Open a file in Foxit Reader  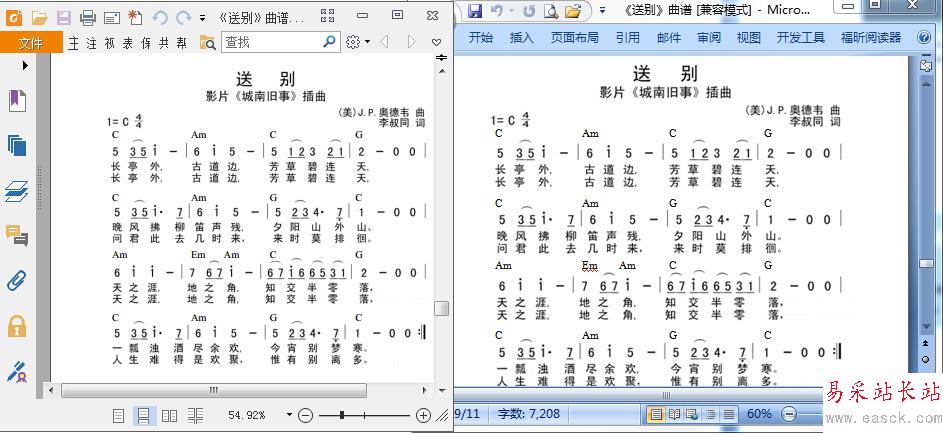(x=39, y=17)
